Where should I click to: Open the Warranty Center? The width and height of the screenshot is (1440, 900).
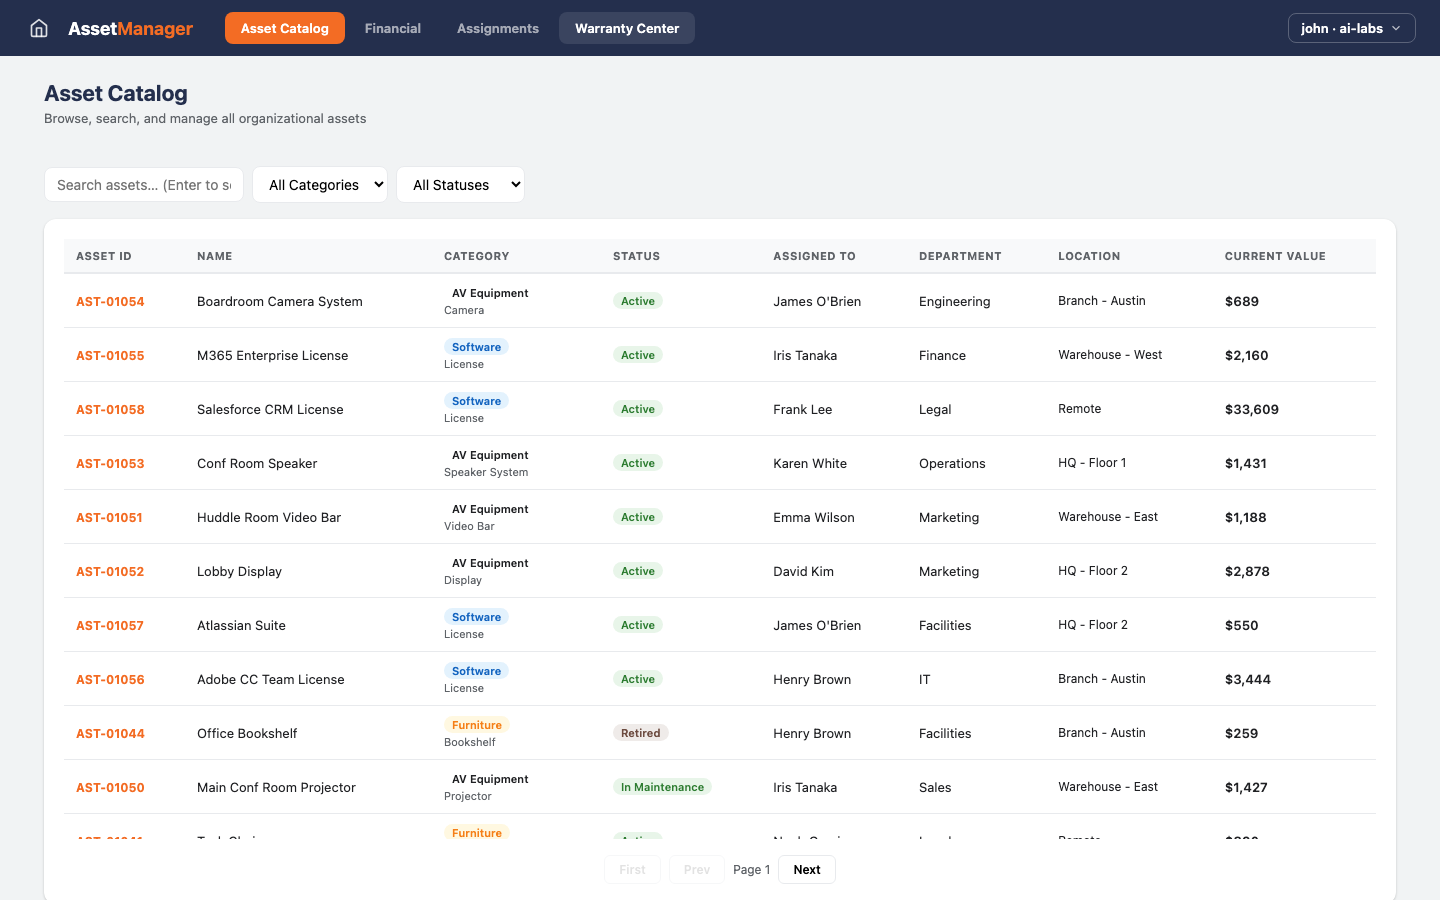(x=626, y=28)
